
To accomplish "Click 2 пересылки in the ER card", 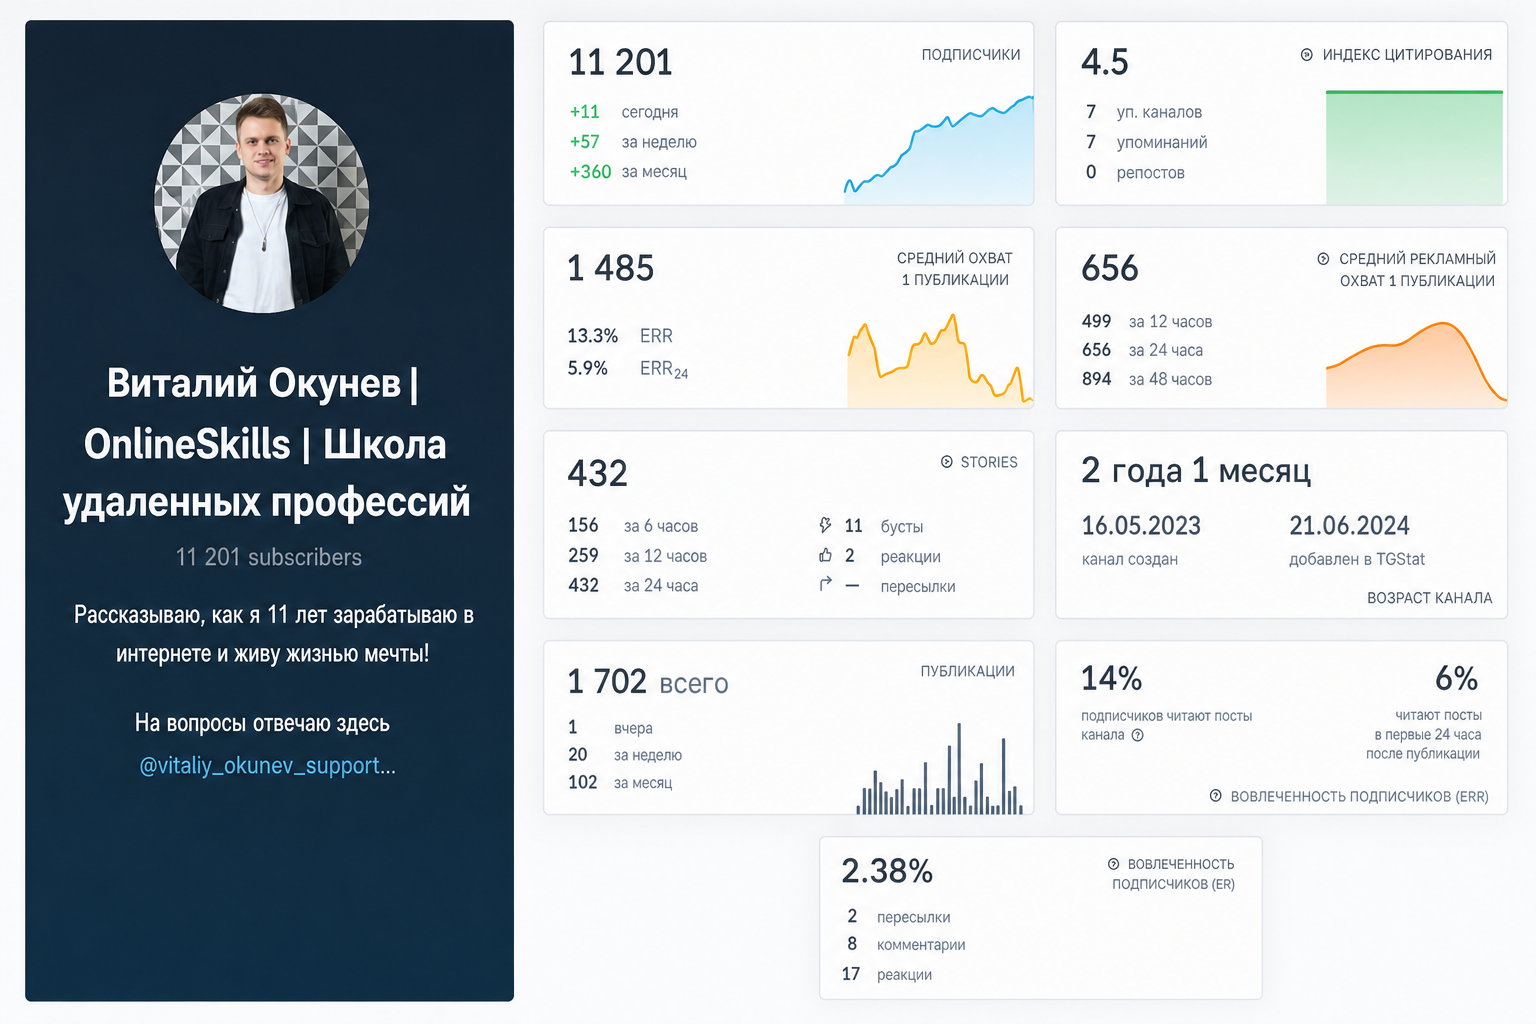I will coord(897,917).
